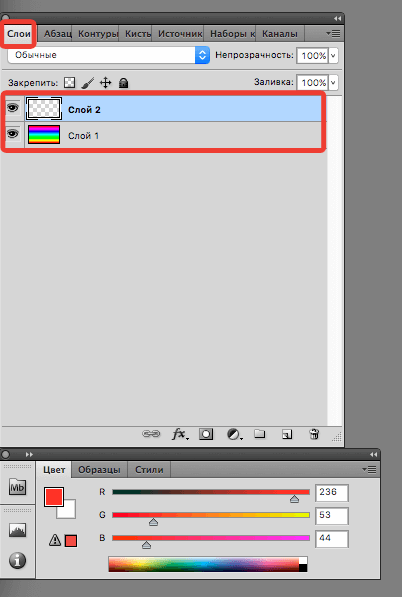Create a new layer group with the folder icon
402x597 pixels.
(260, 434)
